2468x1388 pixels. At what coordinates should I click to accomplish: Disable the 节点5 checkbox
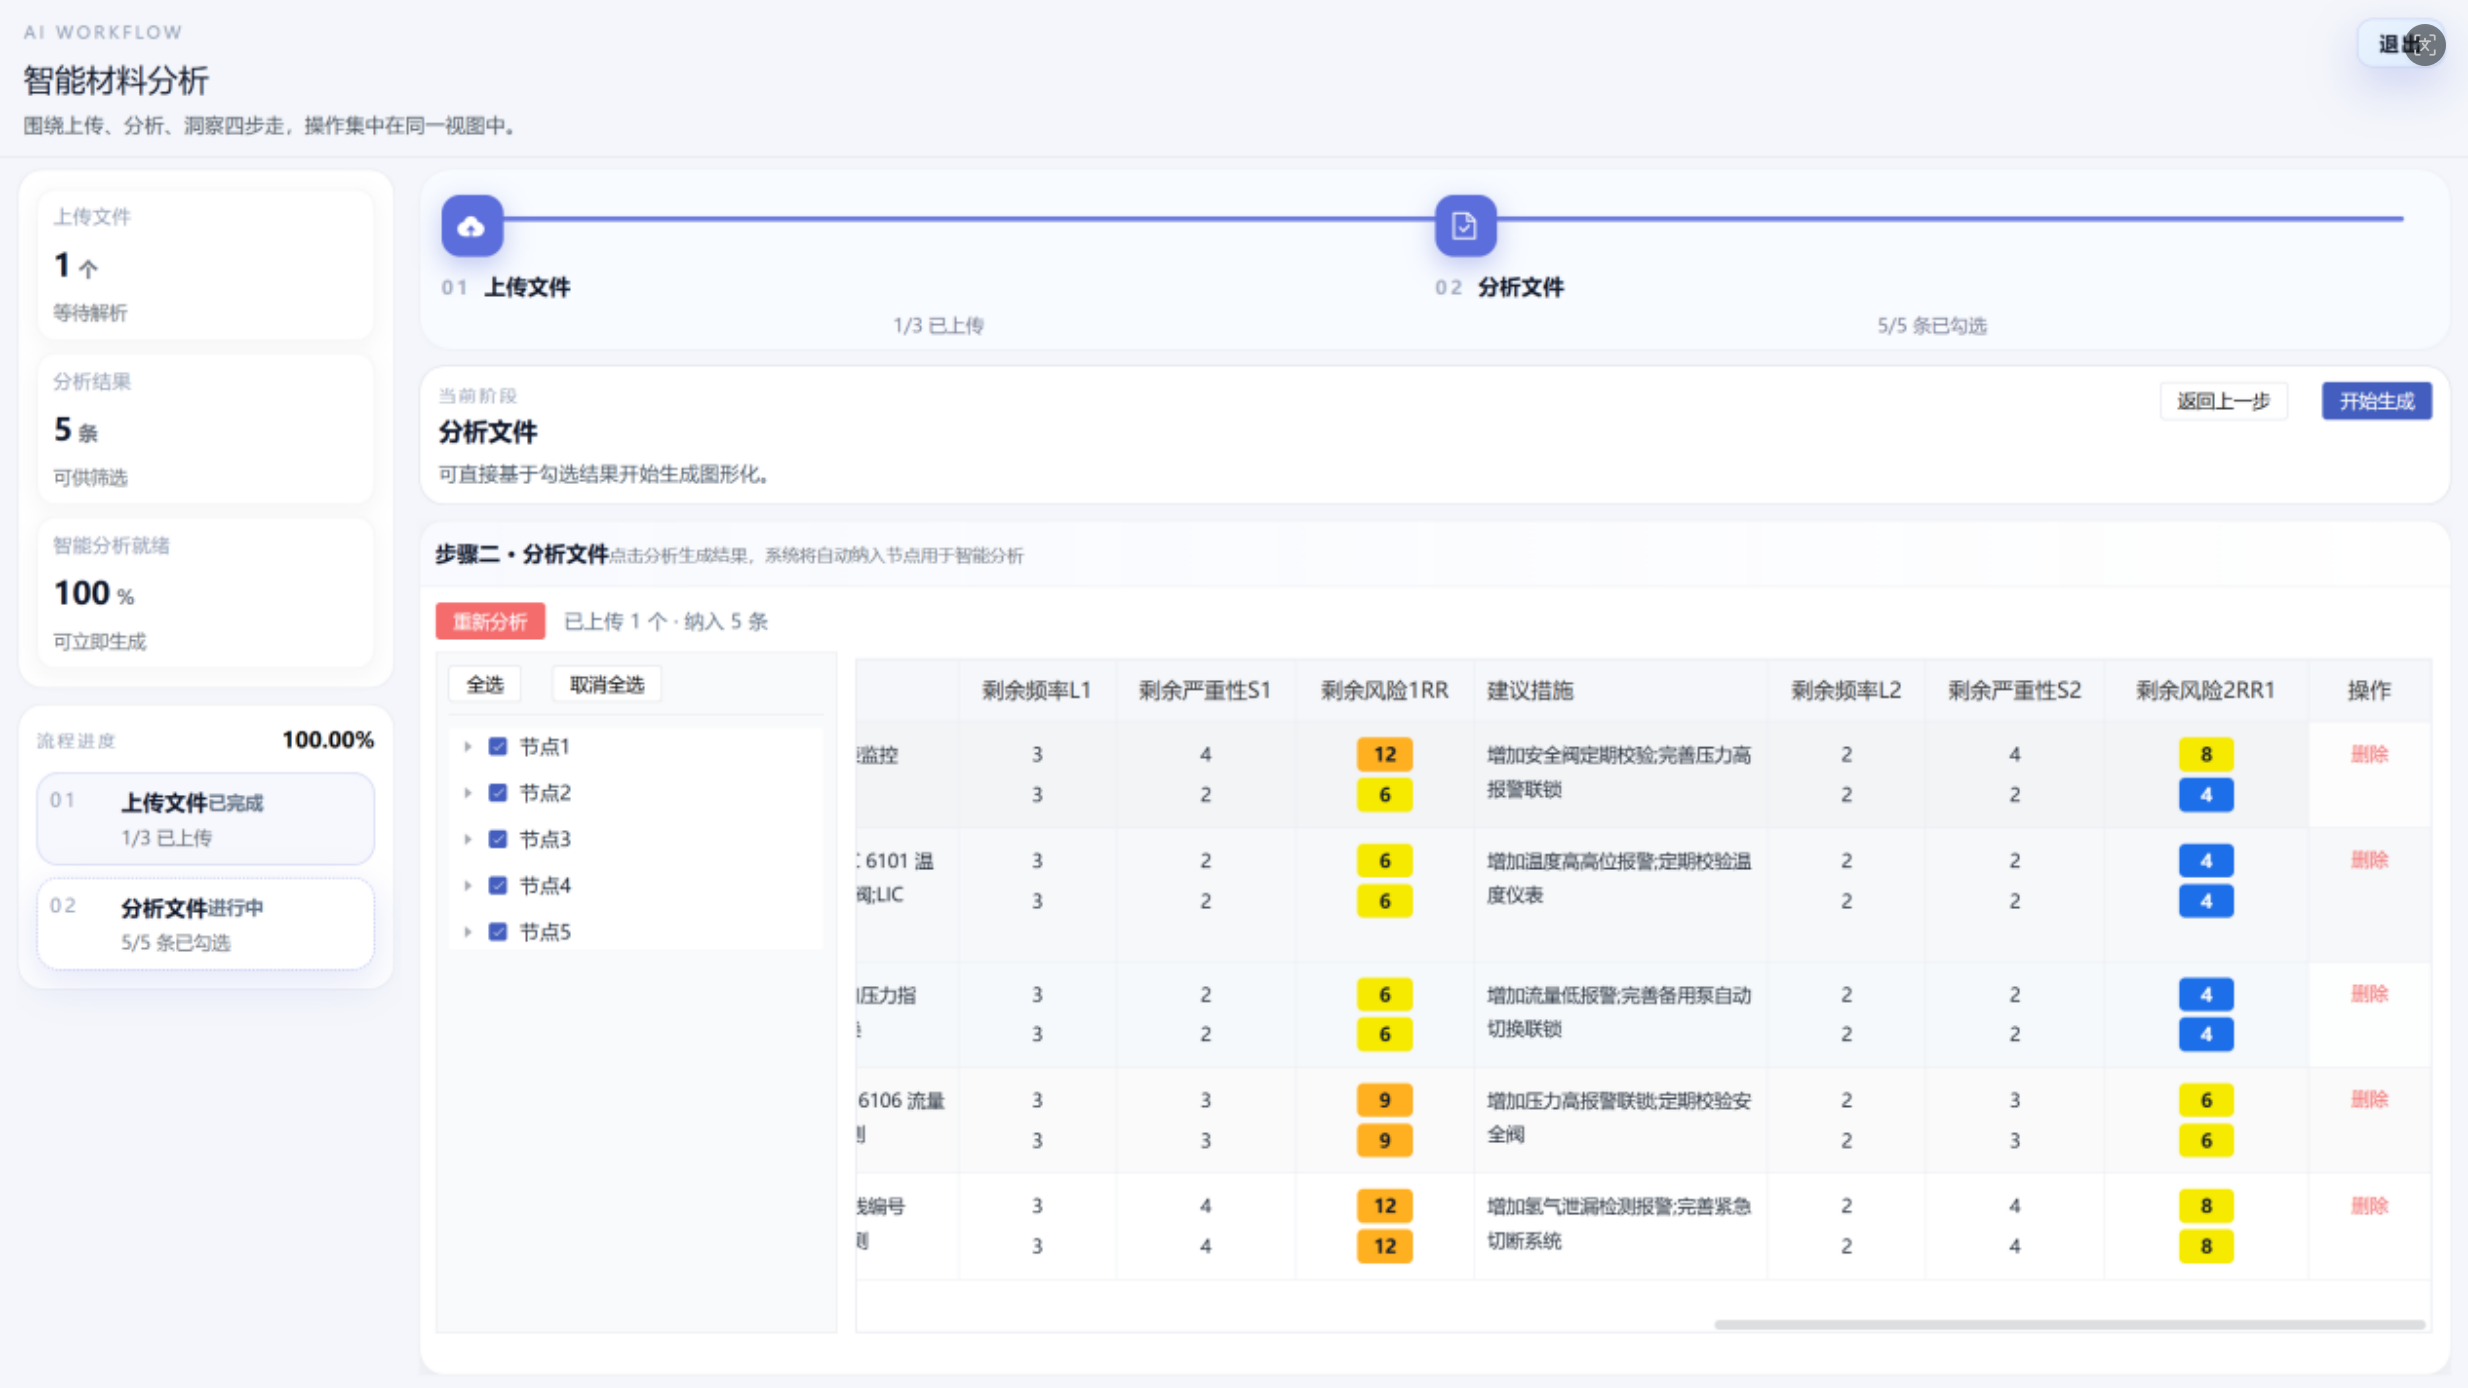498,932
